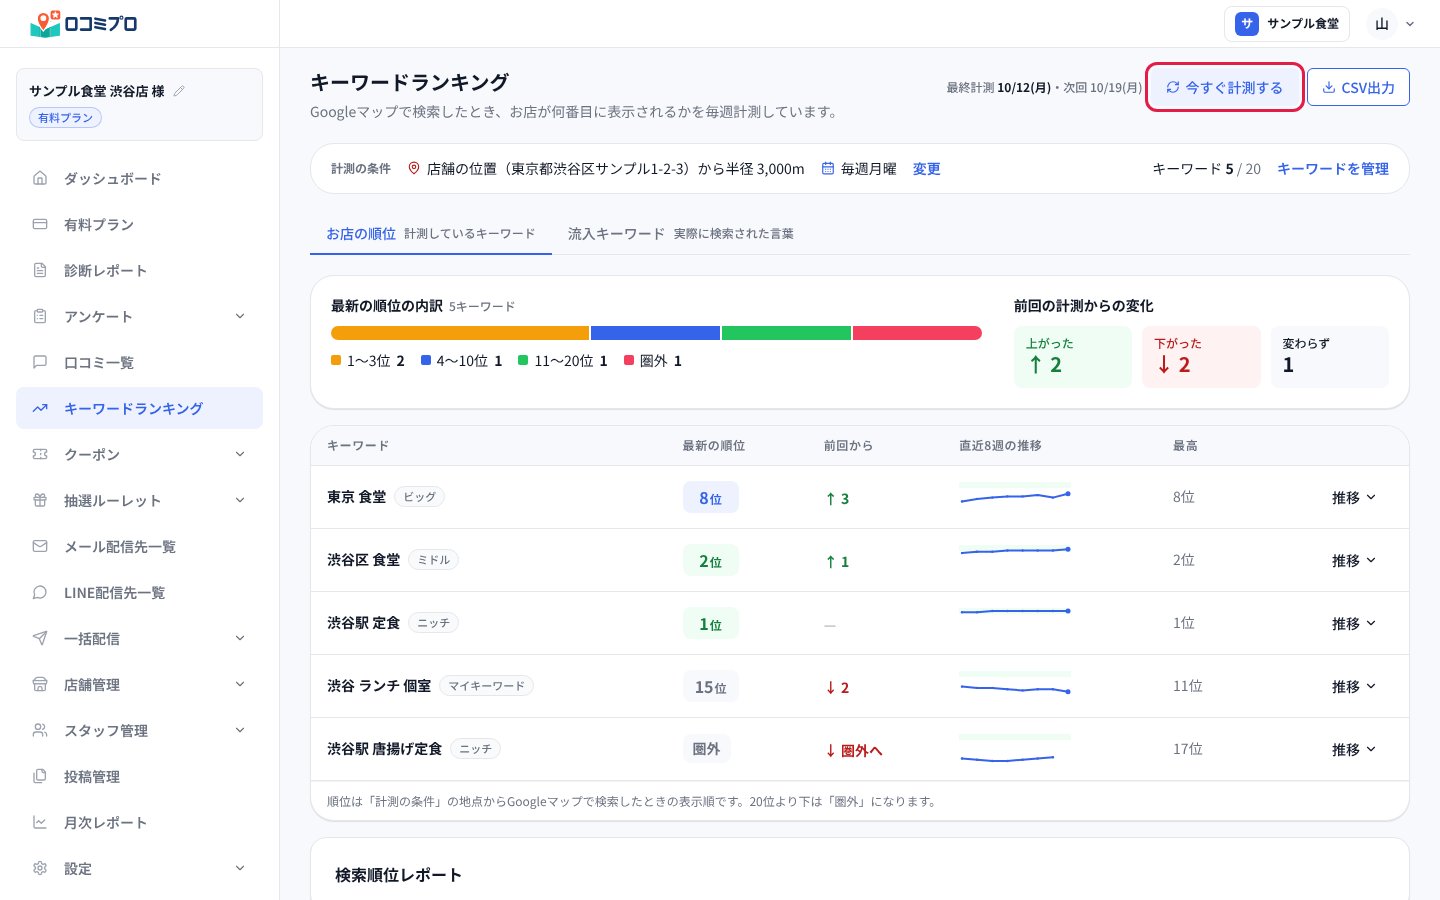
Task: Click the アンケート clipboard icon
Action: (40, 316)
